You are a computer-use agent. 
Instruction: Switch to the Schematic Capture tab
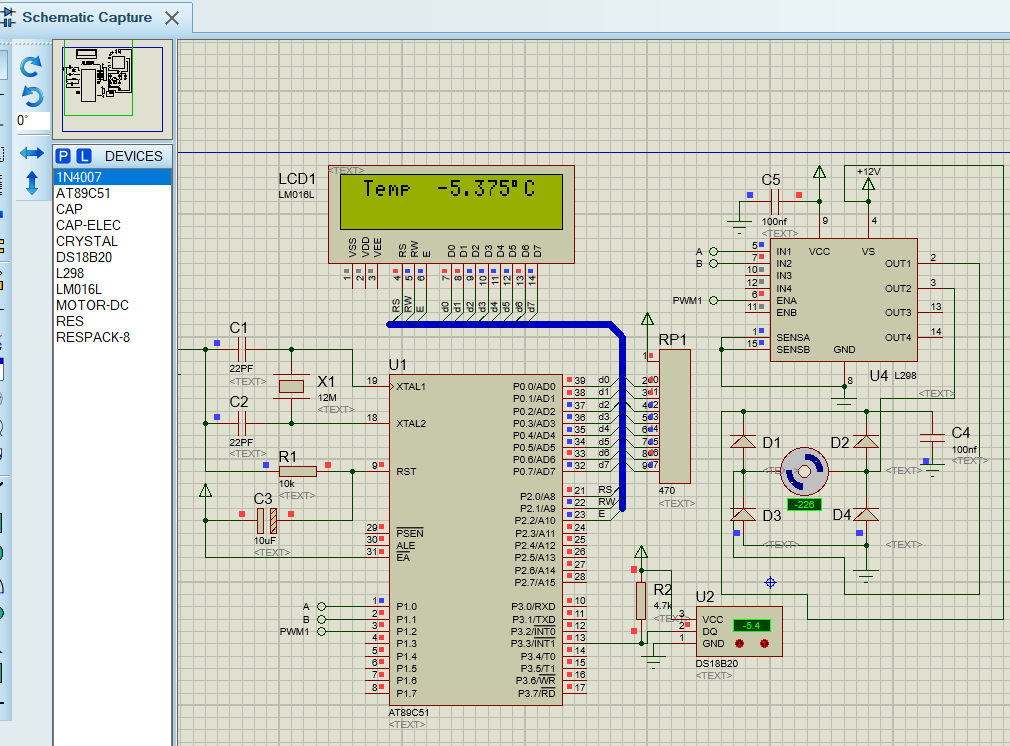[x=85, y=18]
